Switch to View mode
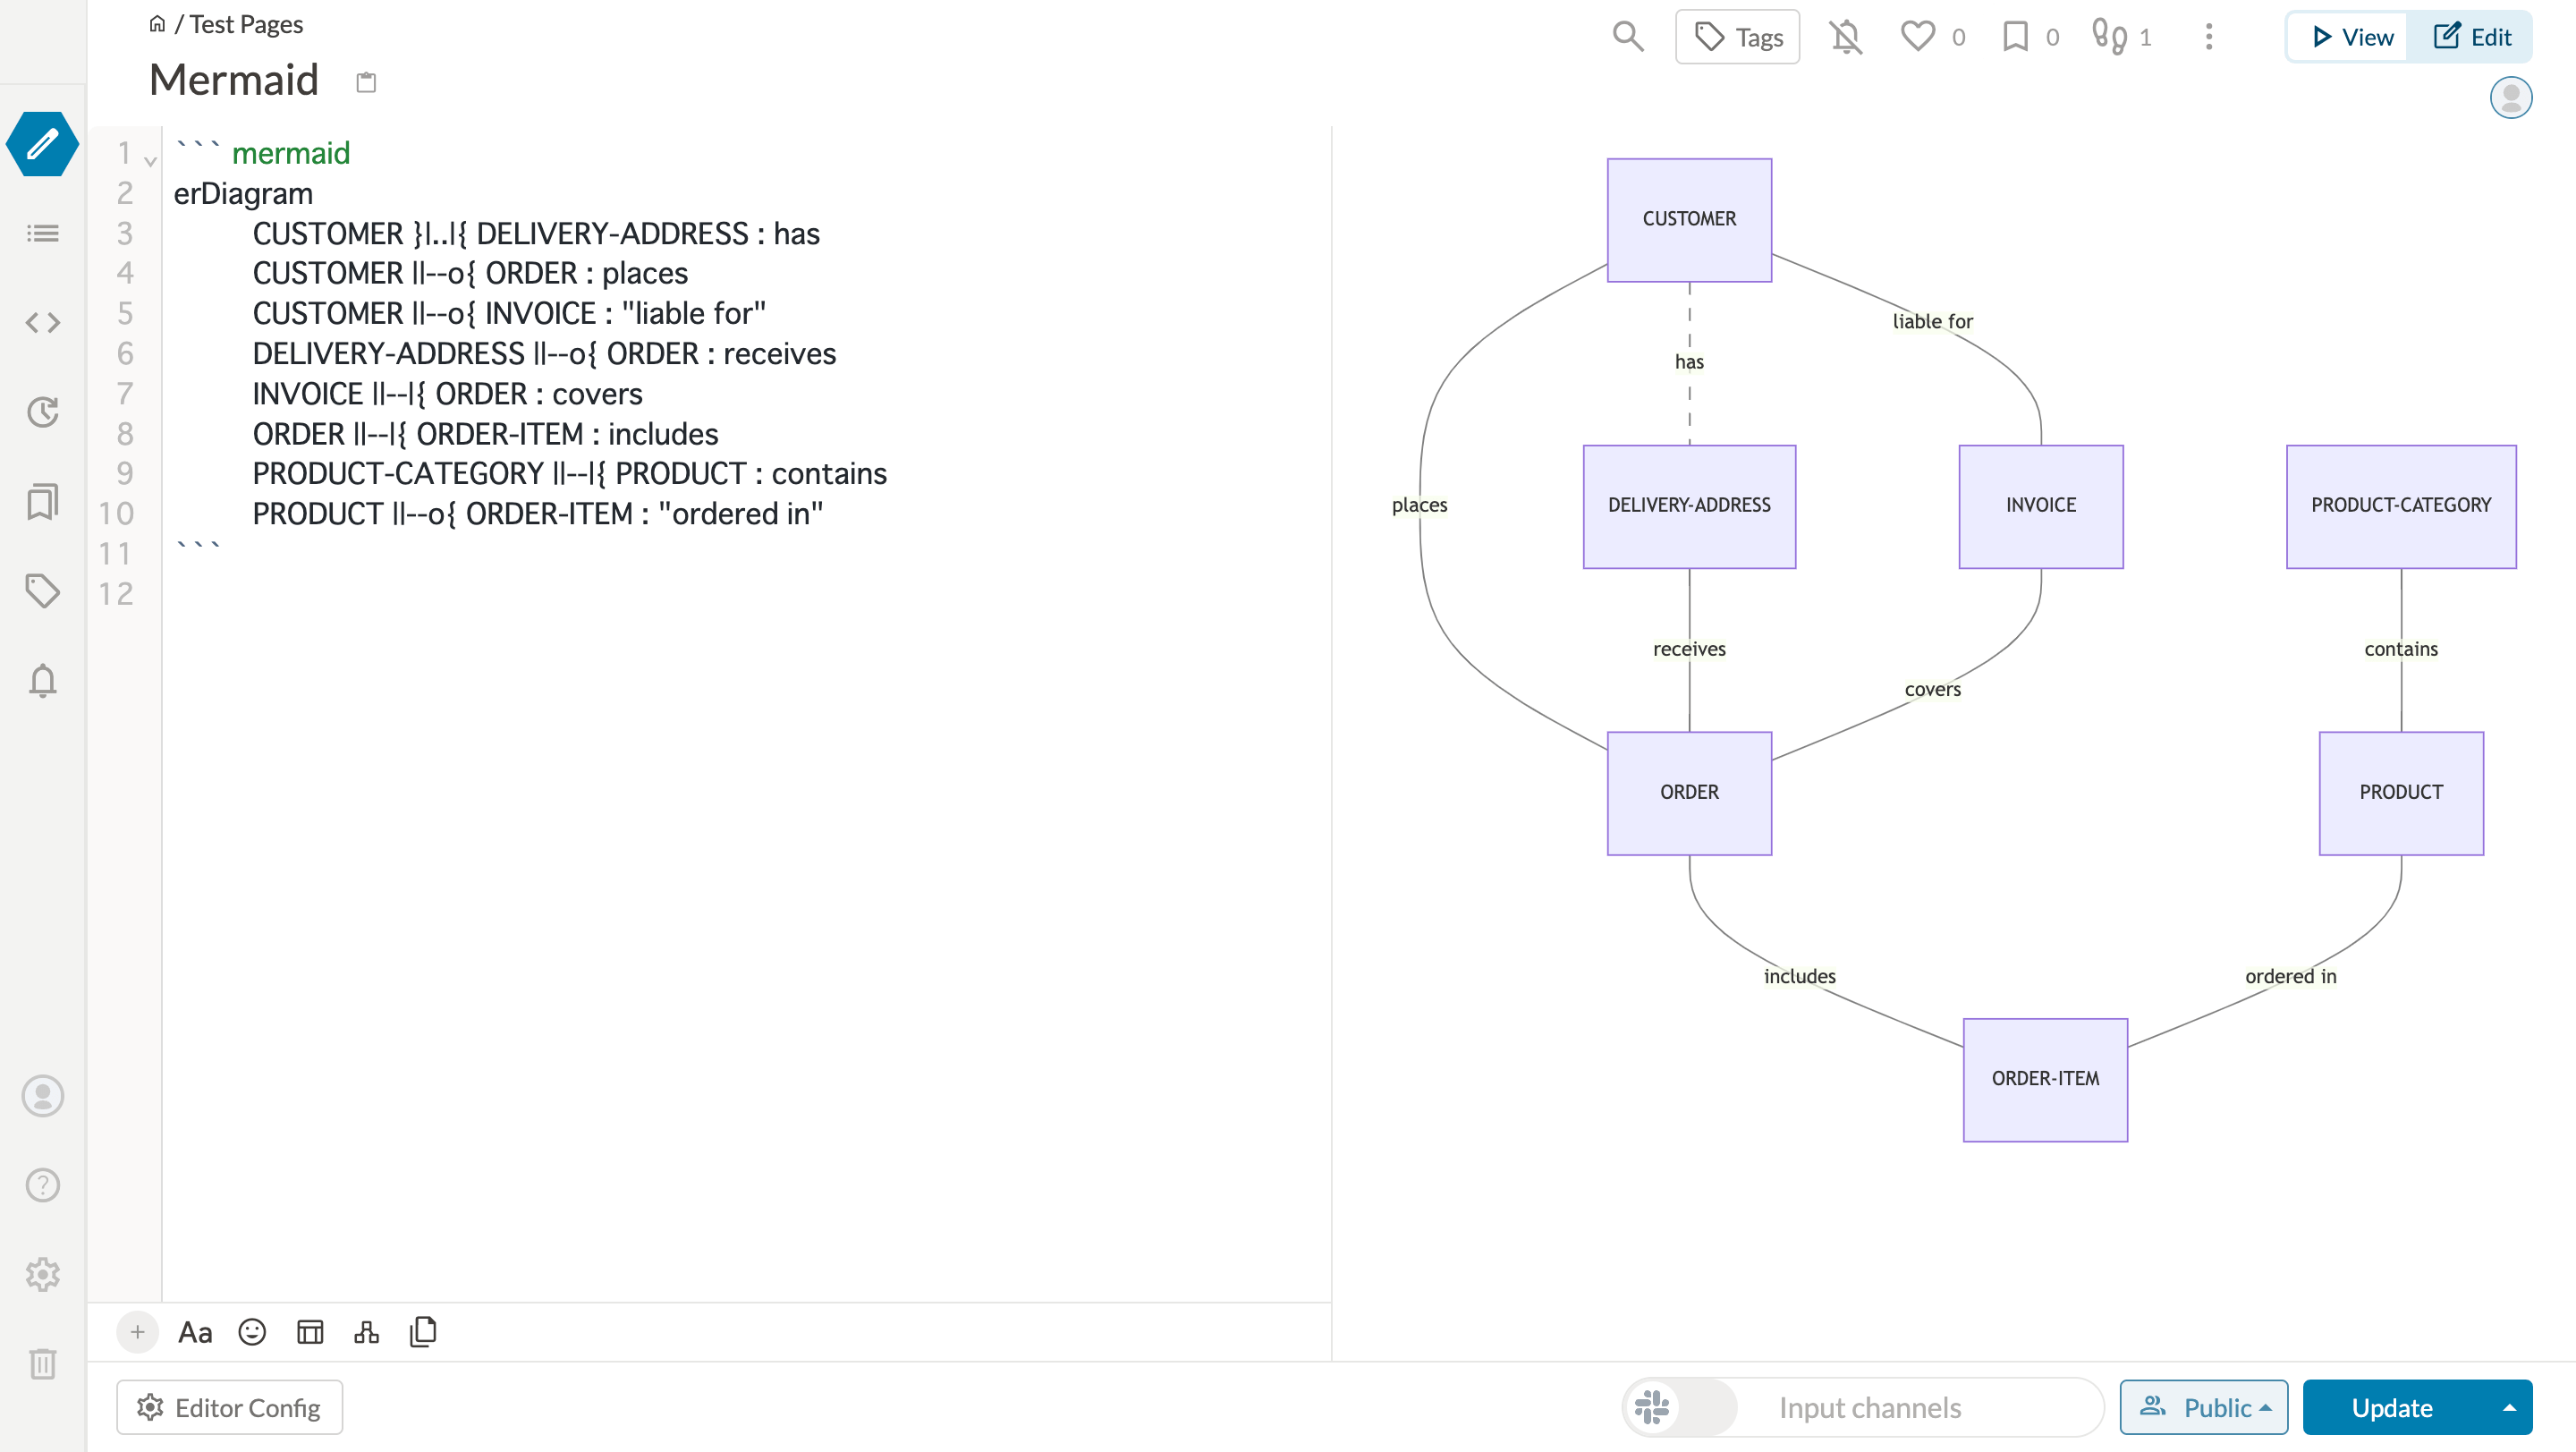This screenshot has width=2576, height=1452. tap(2351, 37)
